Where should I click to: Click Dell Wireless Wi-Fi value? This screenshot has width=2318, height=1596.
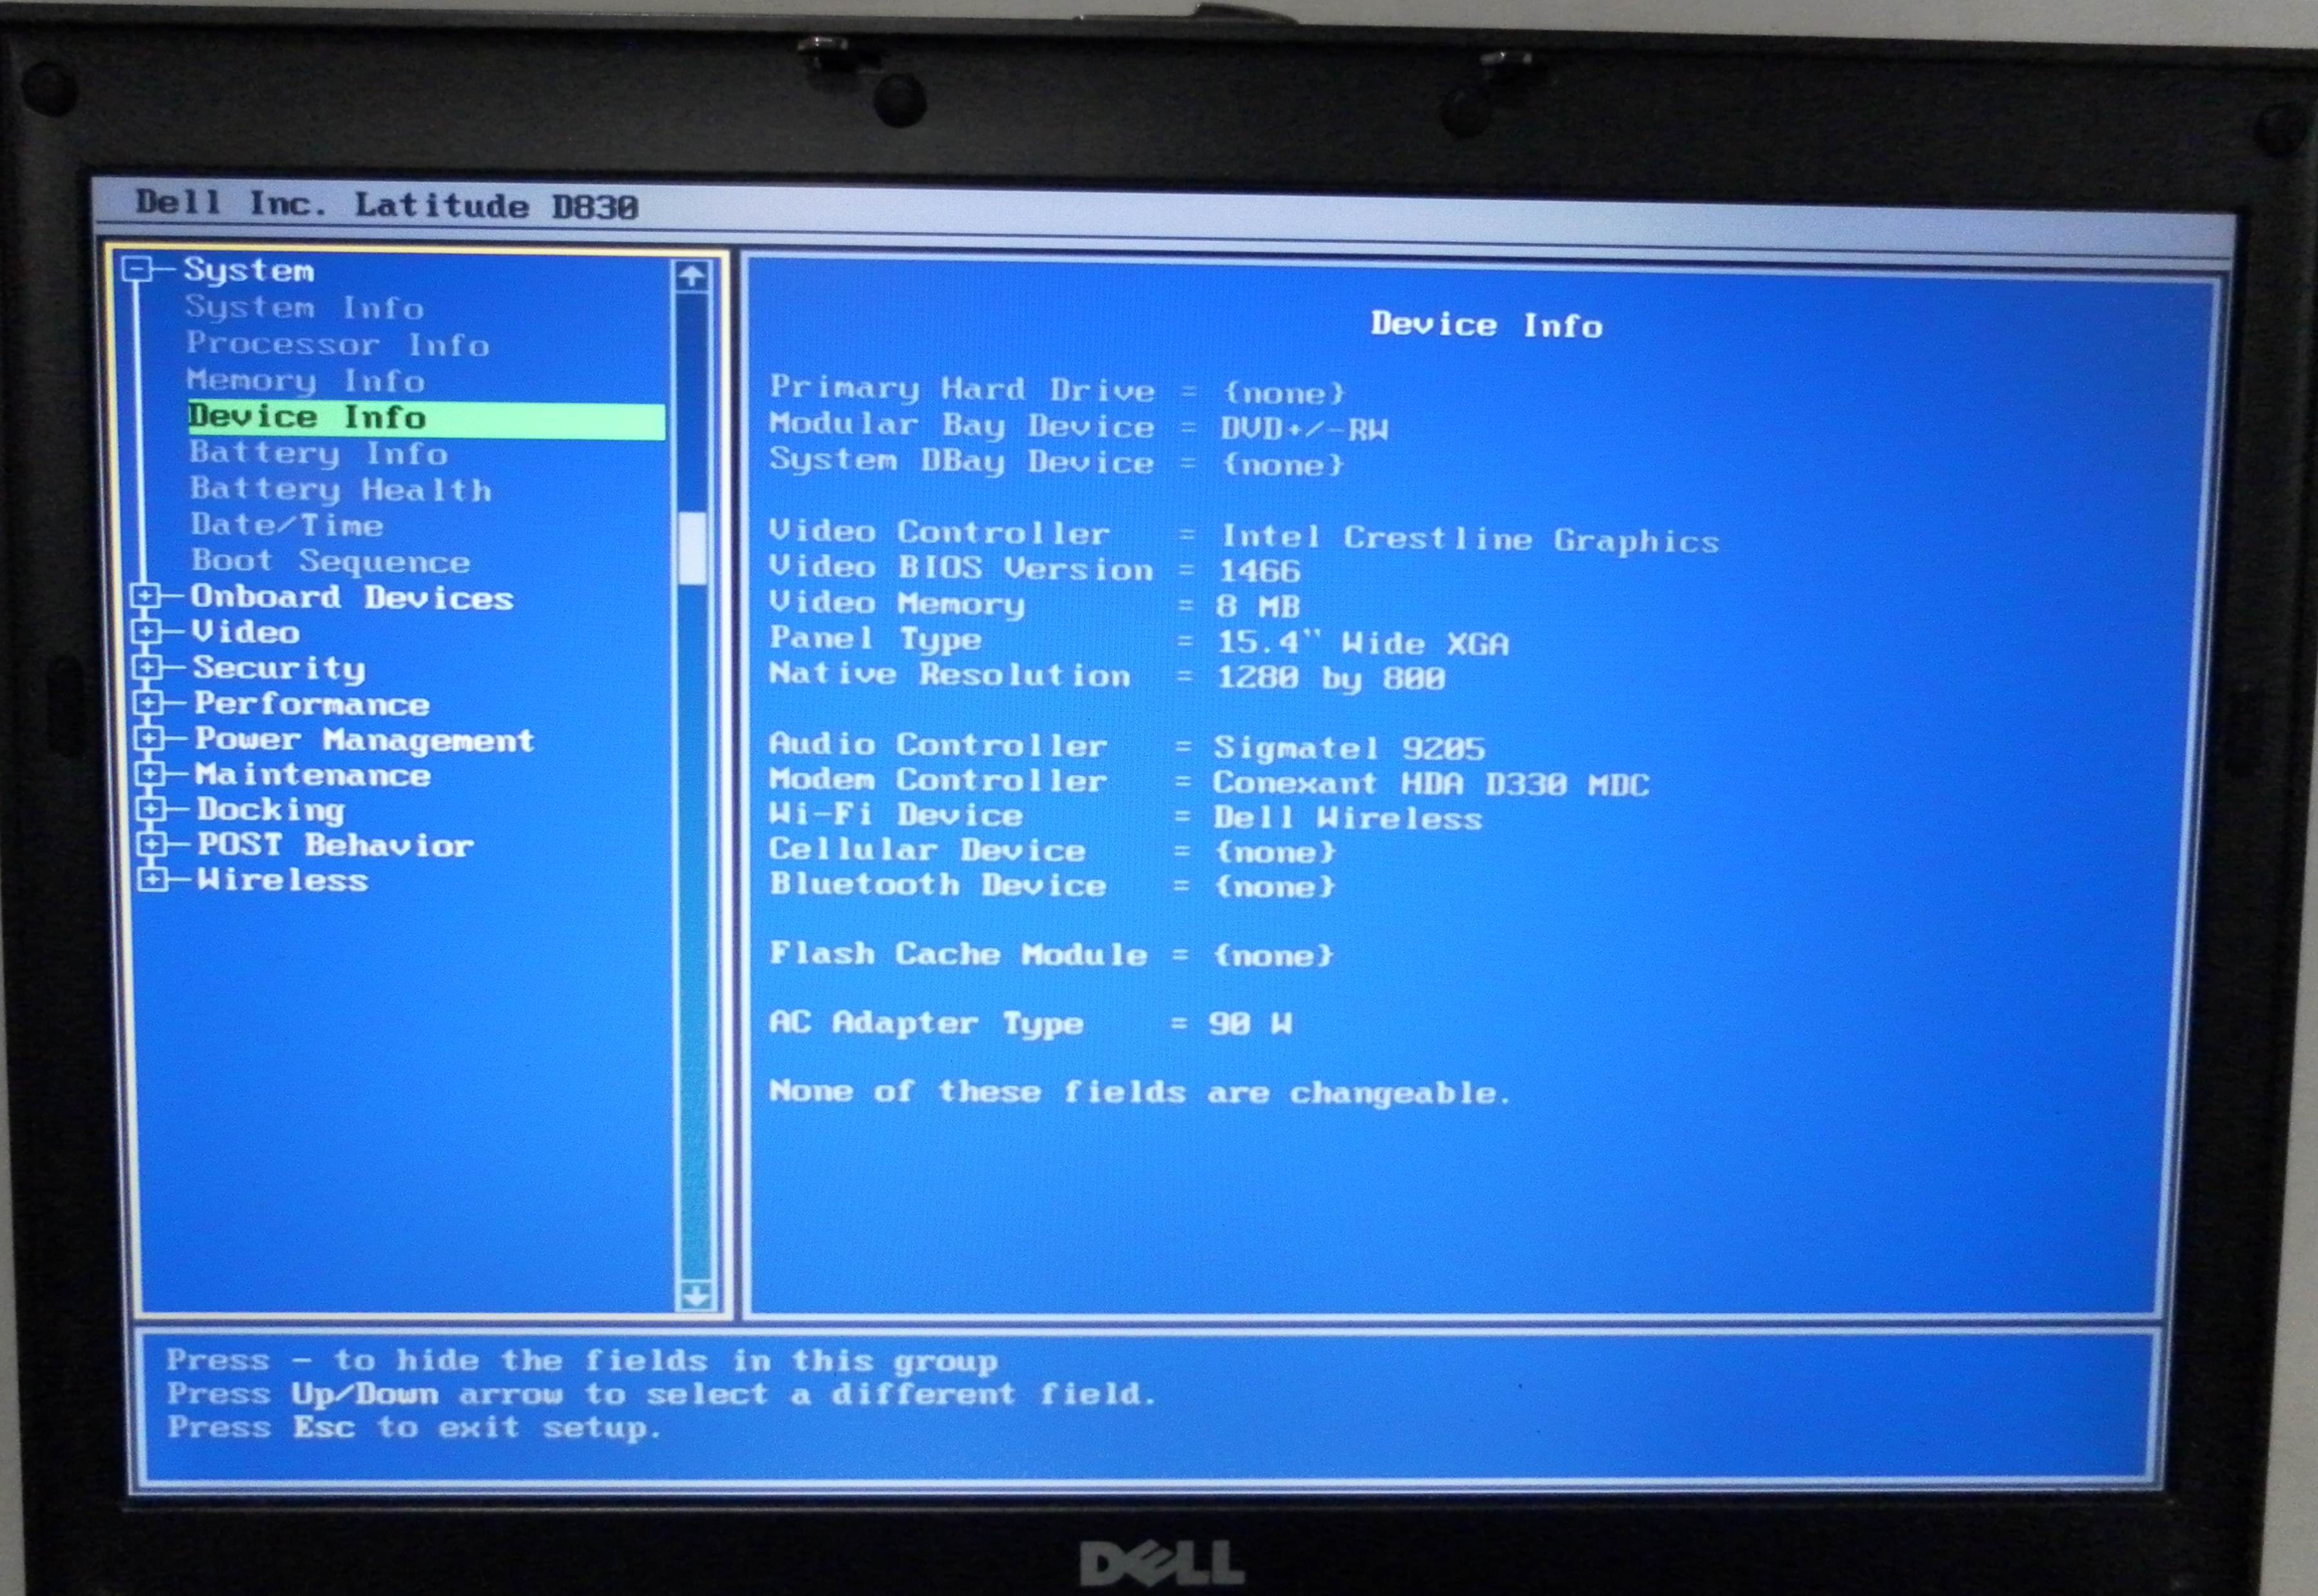1347,818
